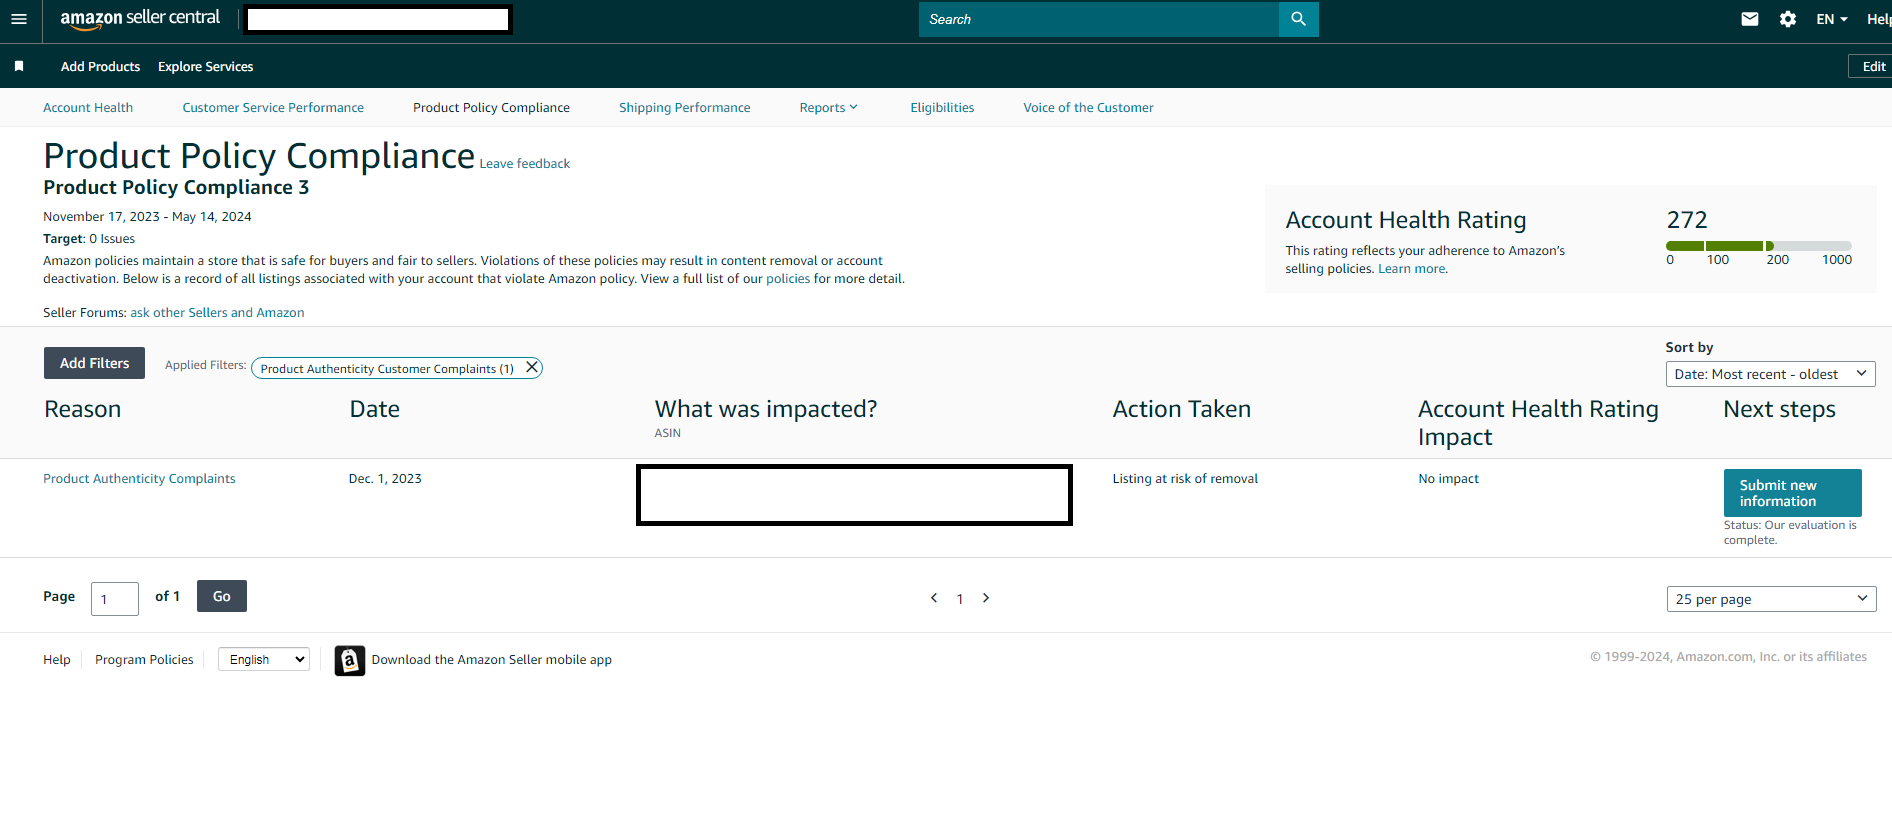The height and width of the screenshot is (813, 1892).
Task: Click the Help link in footer
Action: point(57,660)
